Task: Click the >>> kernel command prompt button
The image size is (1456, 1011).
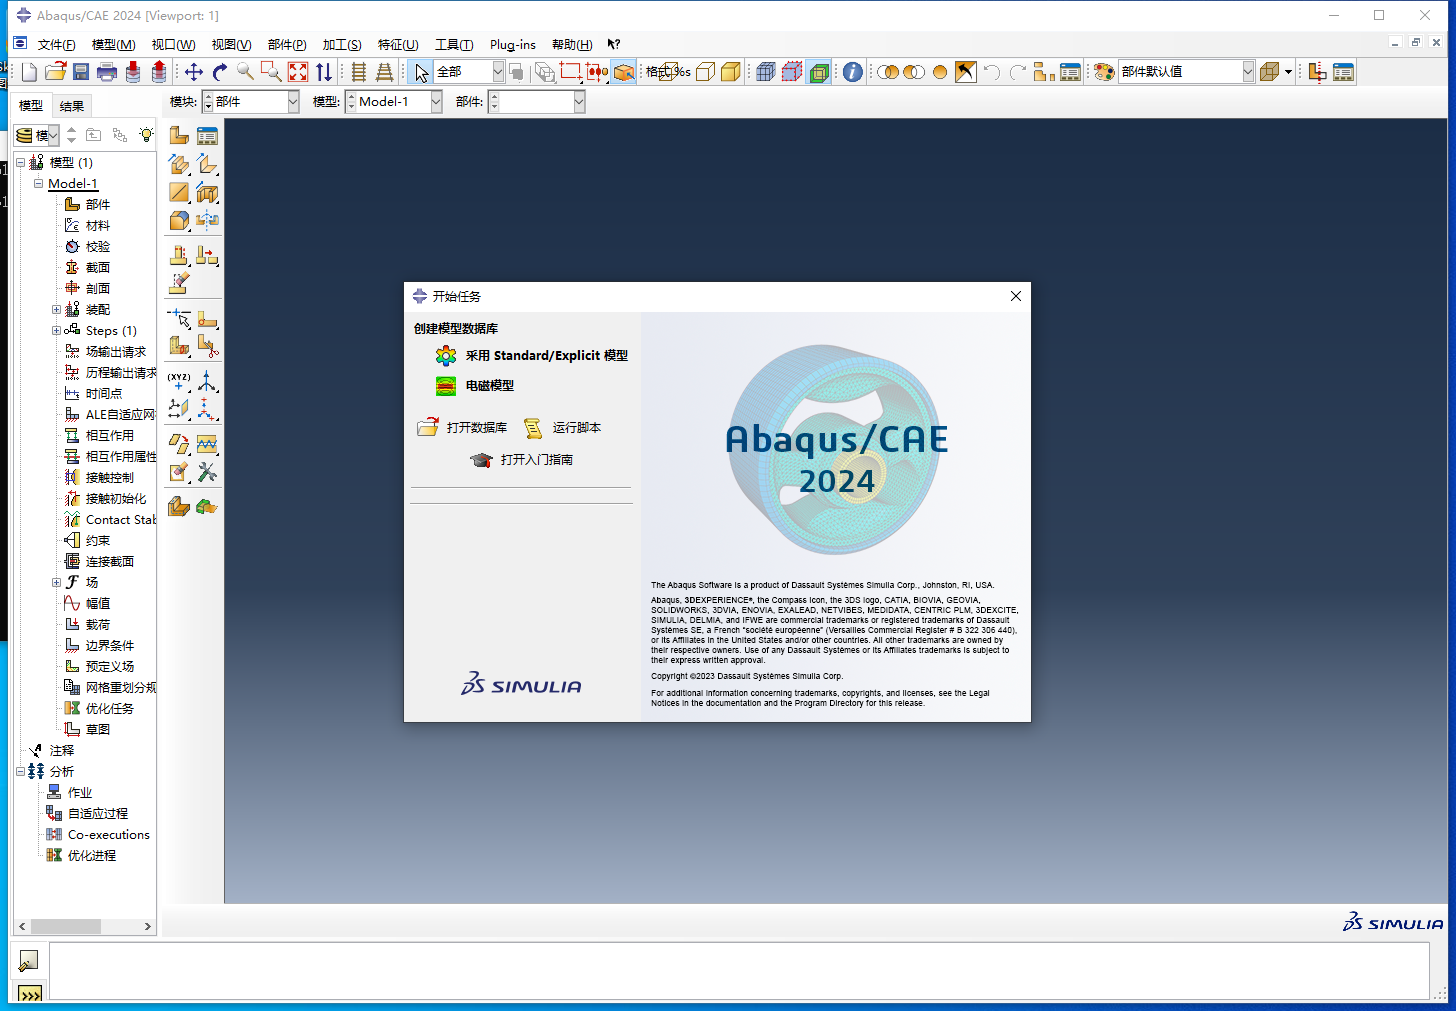Action: (29, 994)
